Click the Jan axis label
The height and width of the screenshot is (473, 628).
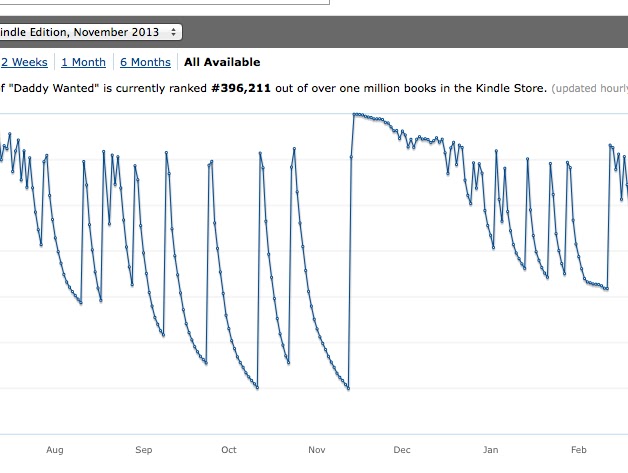[x=491, y=450]
